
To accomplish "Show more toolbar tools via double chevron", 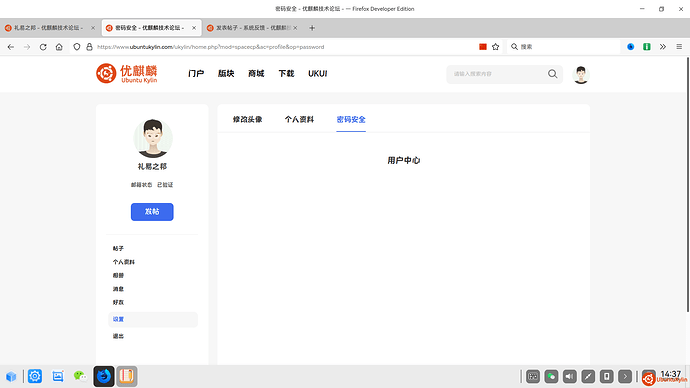I will [663, 47].
